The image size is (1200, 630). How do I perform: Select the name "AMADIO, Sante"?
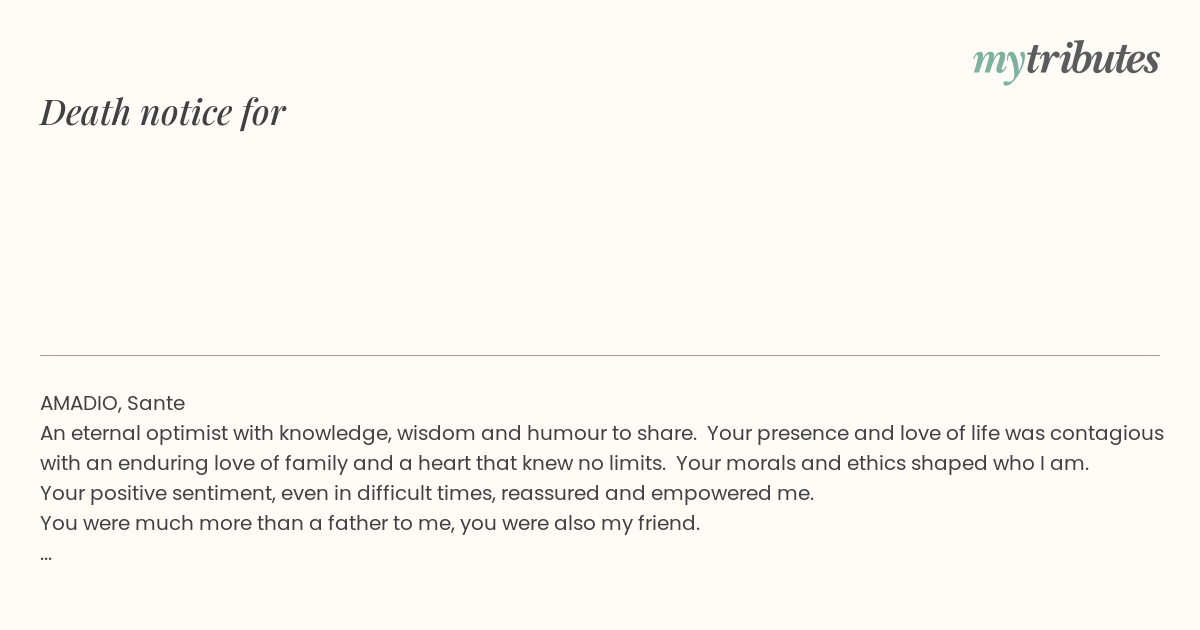coord(112,404)
